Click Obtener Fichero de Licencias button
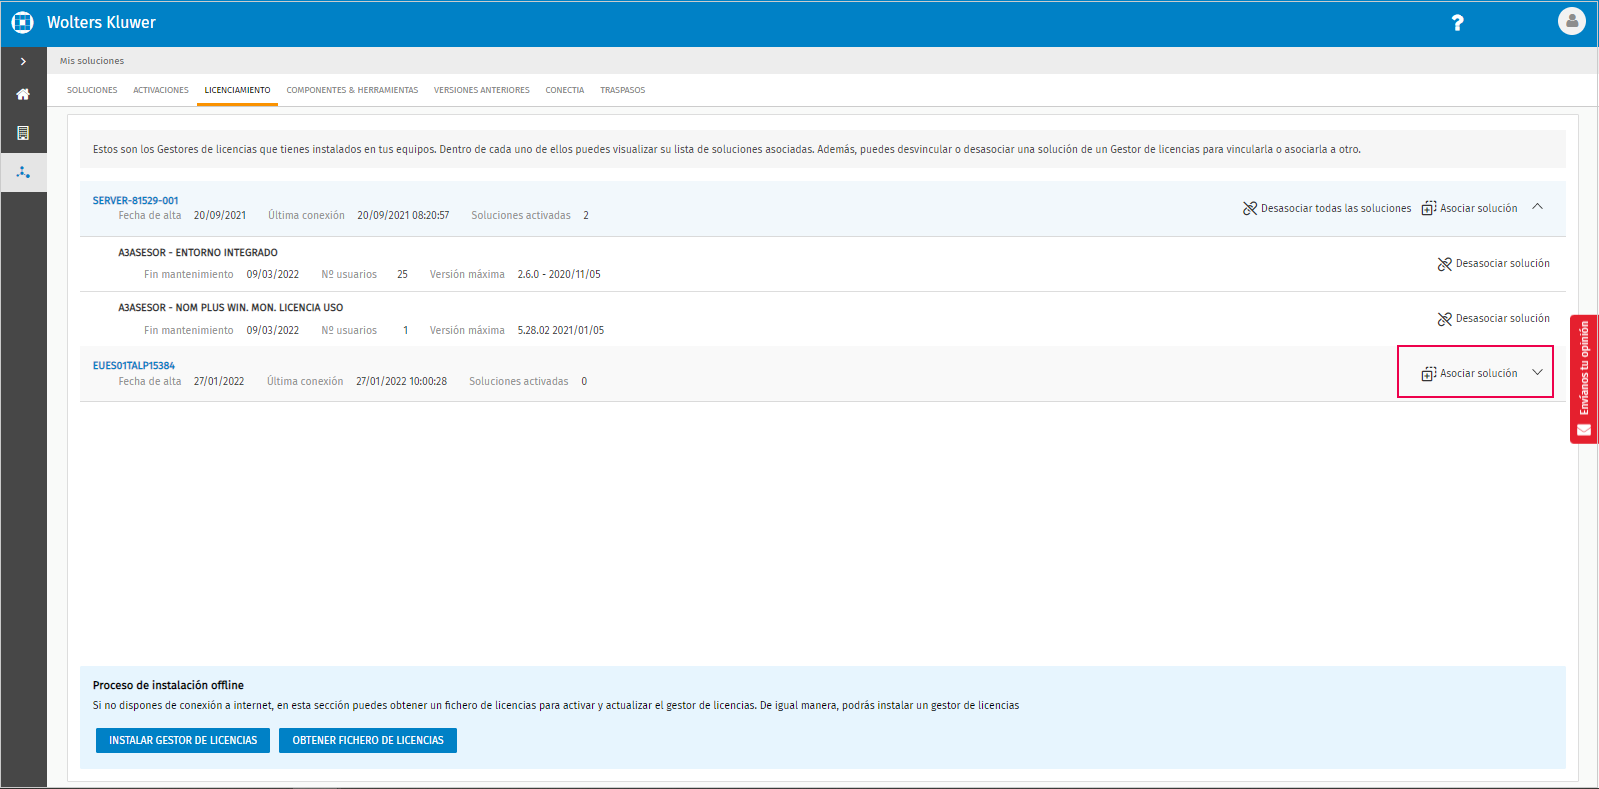 coord(367,740)
